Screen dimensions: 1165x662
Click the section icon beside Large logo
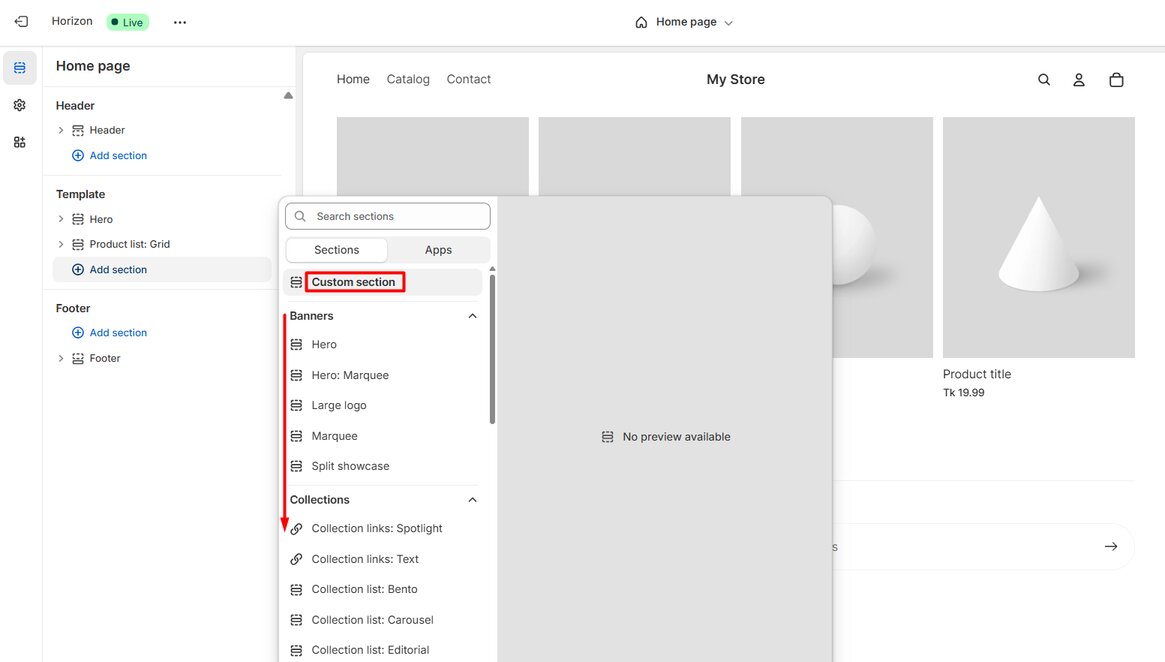click(x=296, y=405)
